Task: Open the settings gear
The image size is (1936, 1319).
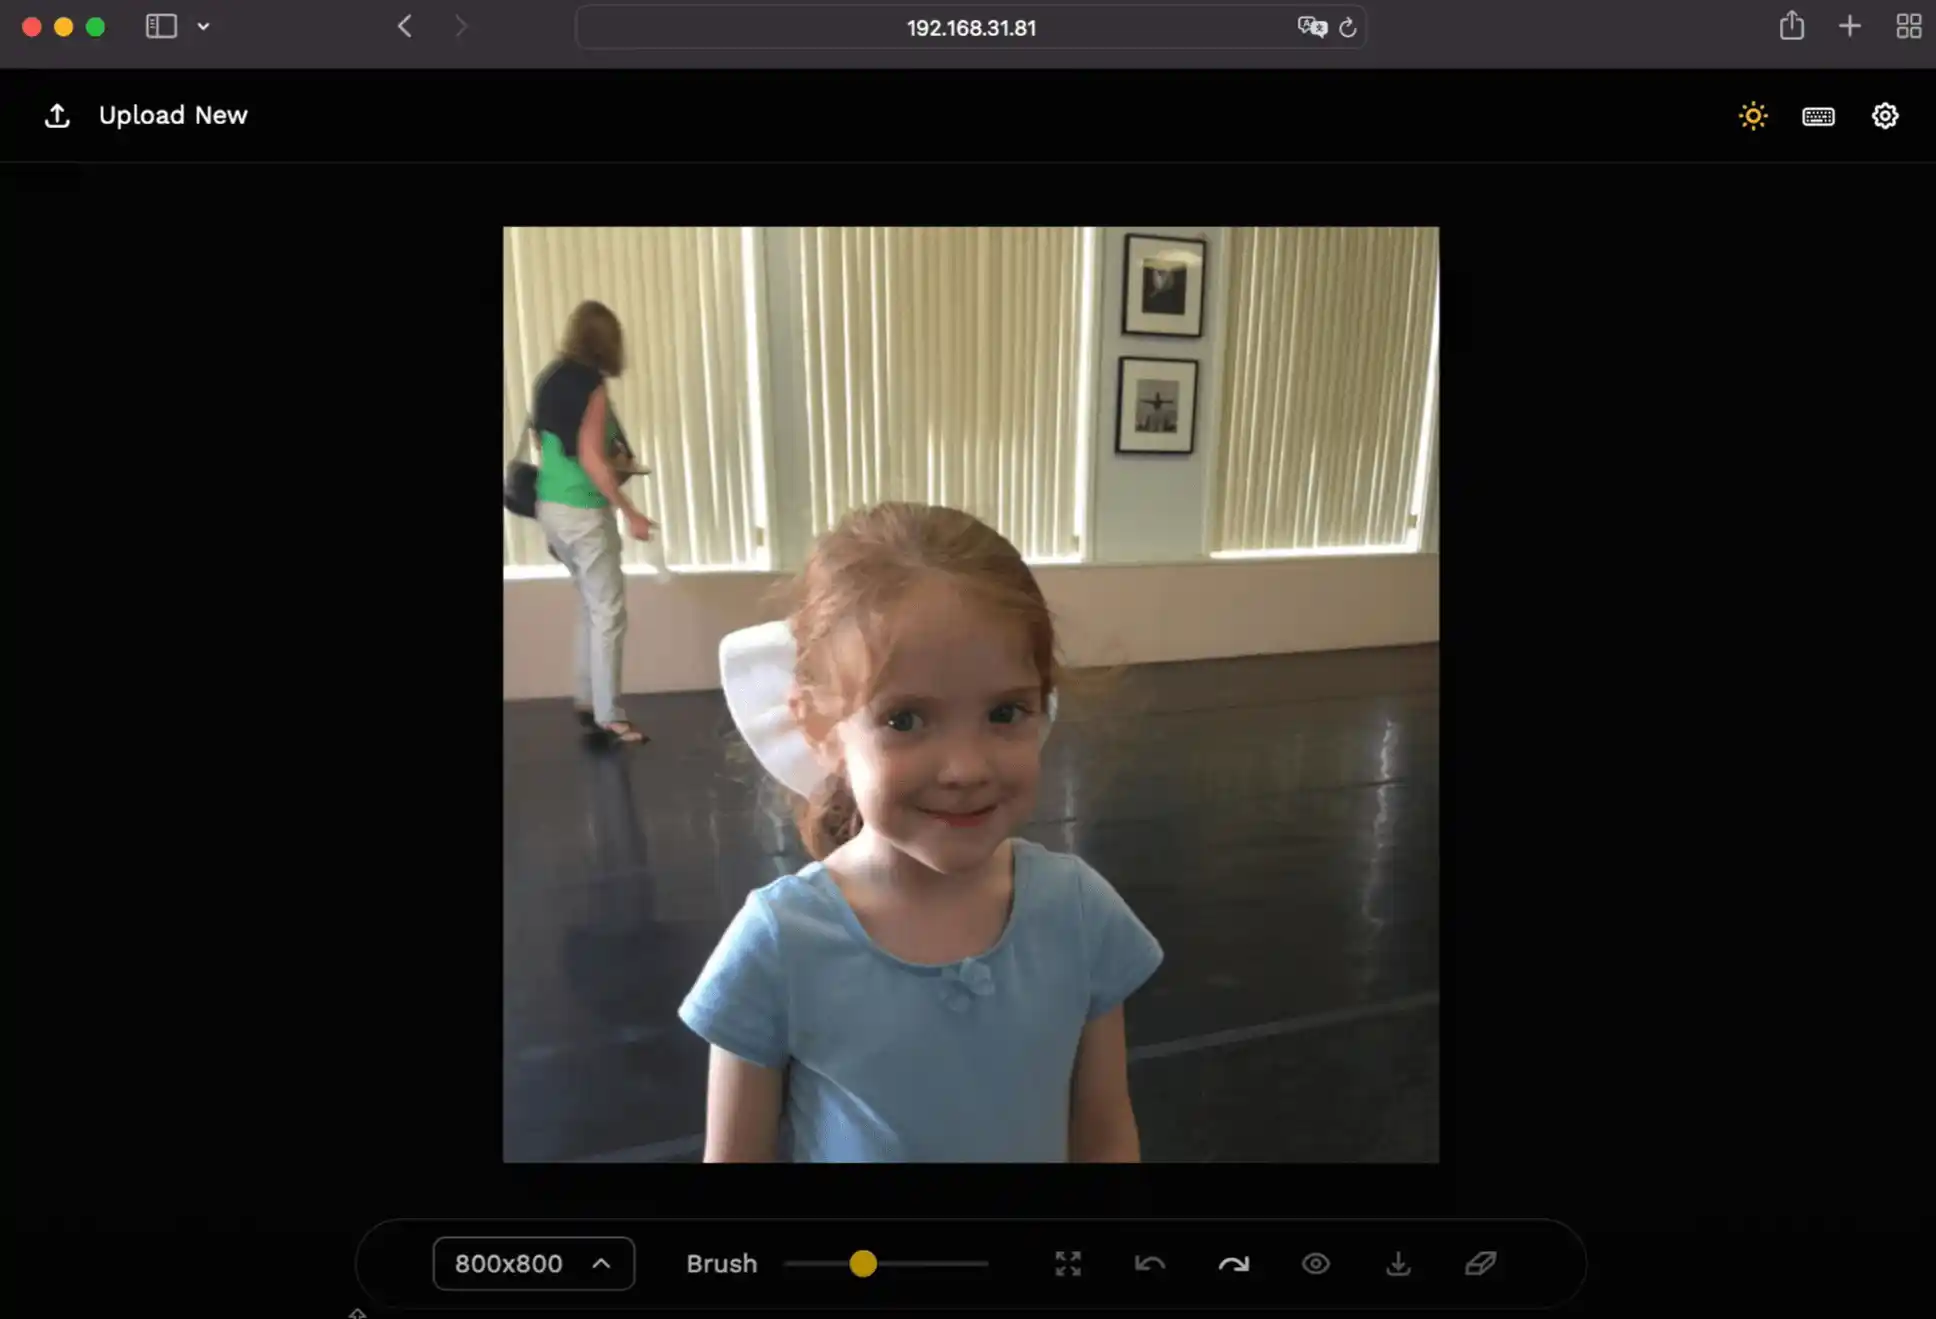Action: pos(1885,116)
